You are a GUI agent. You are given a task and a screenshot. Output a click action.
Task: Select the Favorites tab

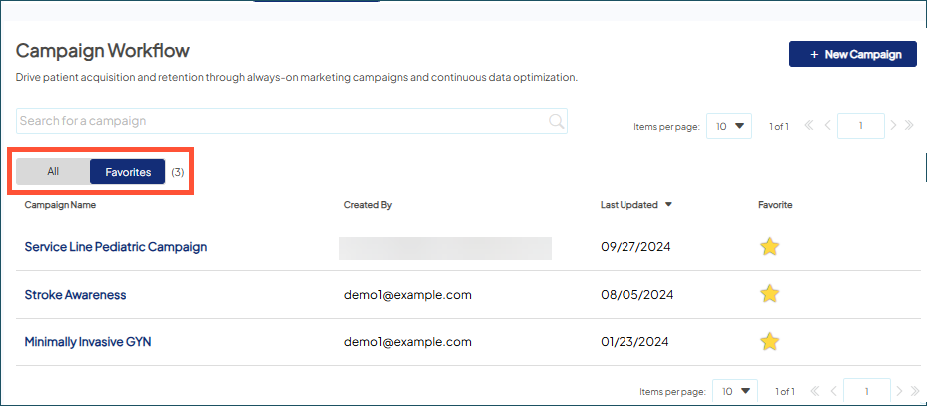[x=128, y=172]
